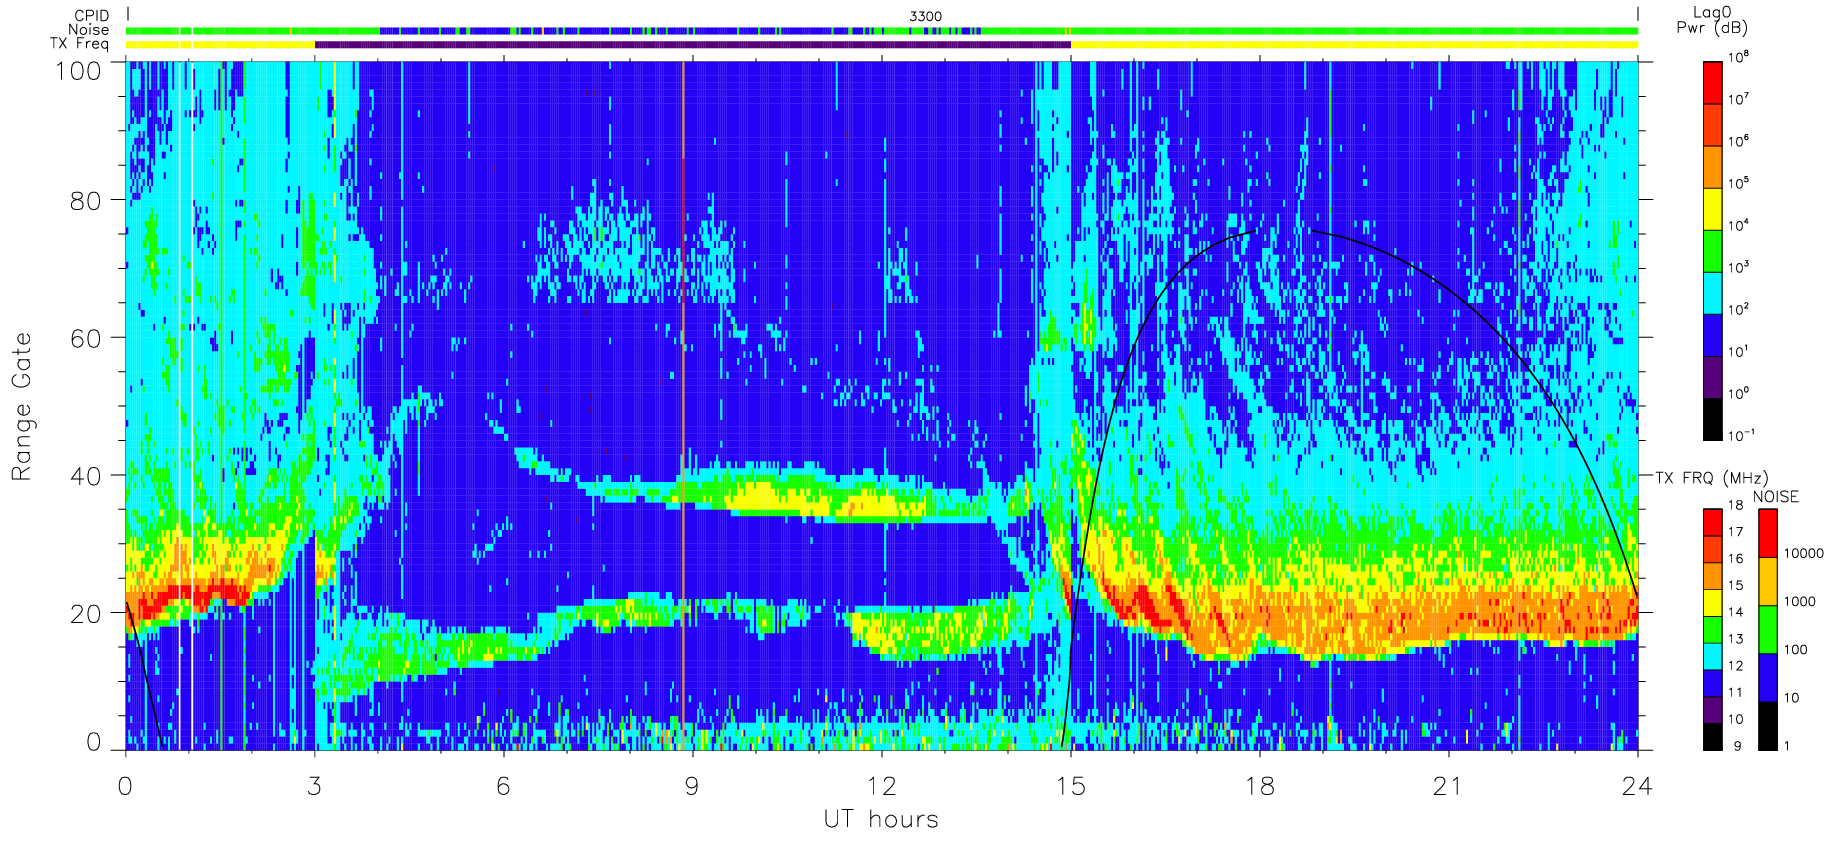Click the yellow segment of the Lag0 Pwr colorbar
The height and width of the screenshot is (850, 1843).
pos(1713,209)
